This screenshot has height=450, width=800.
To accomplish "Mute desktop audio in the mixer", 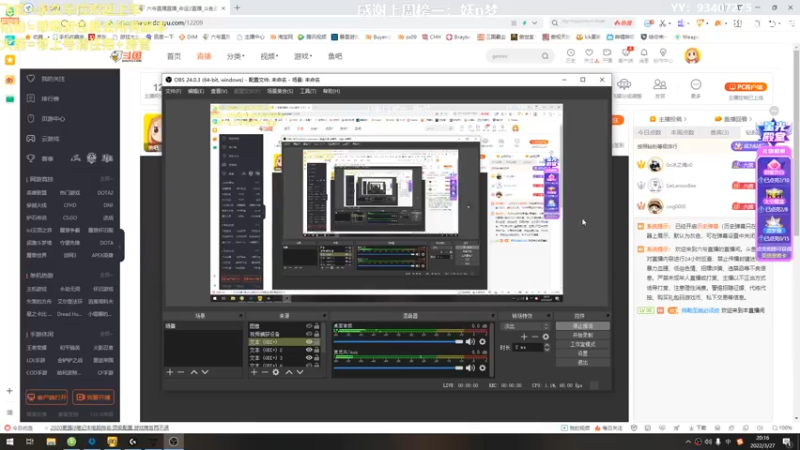I will (470, 341).
